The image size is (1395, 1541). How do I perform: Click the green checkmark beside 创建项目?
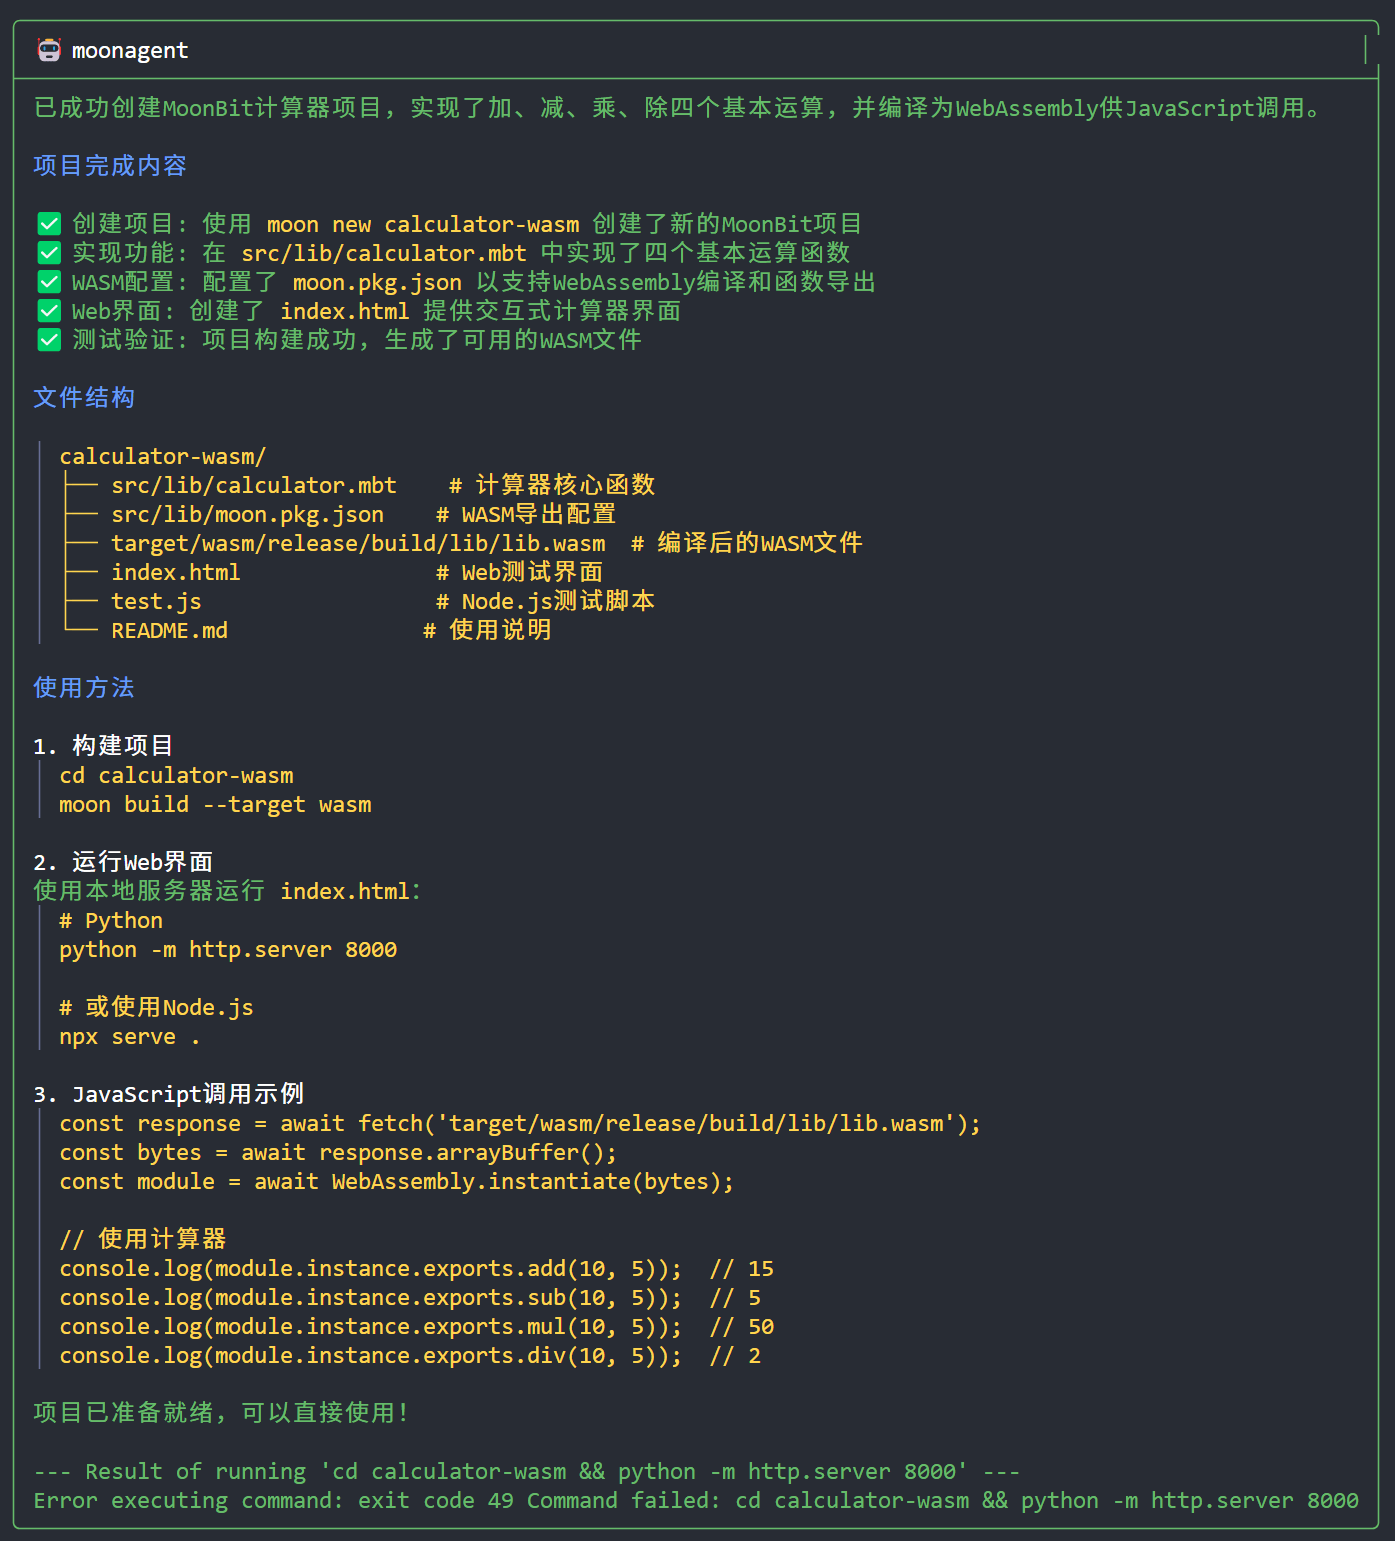[49, 224]
